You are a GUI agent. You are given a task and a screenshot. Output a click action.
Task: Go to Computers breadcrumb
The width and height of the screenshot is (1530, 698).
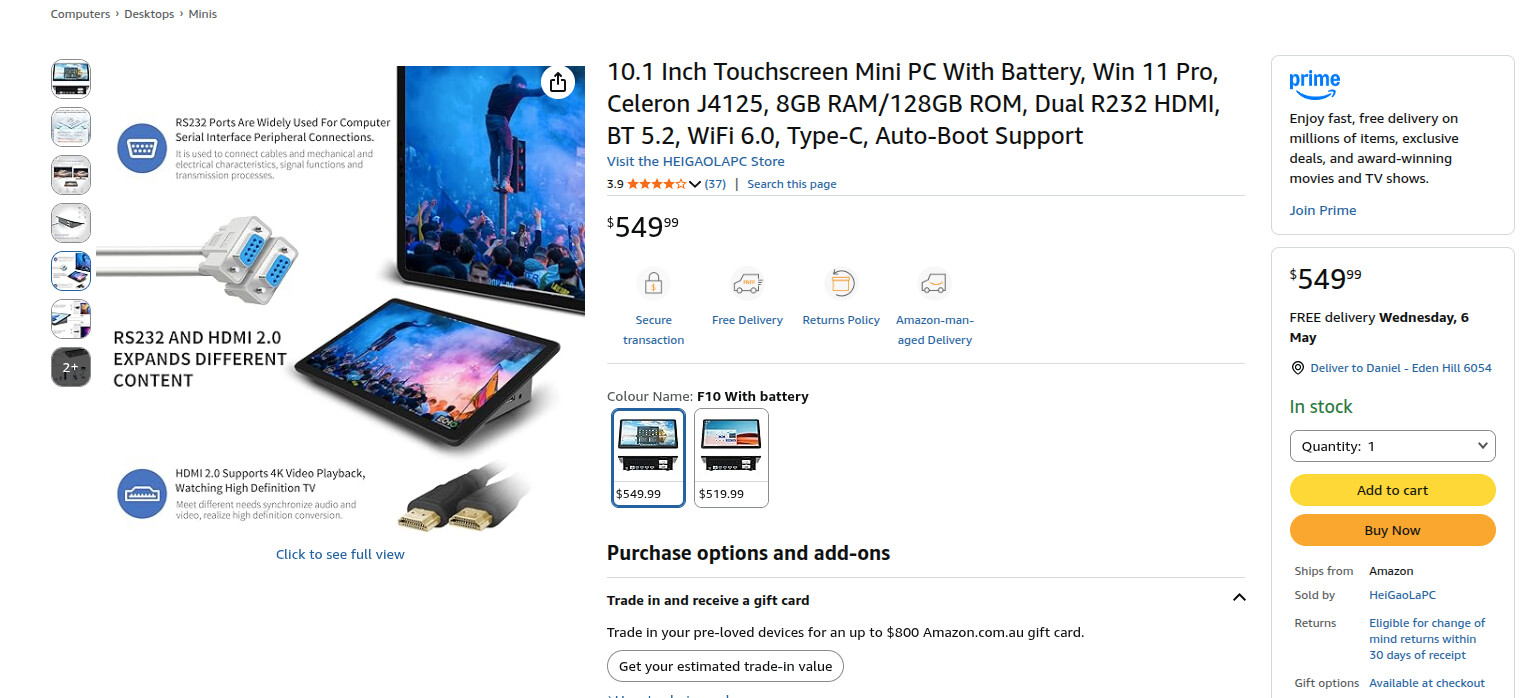(x=80, y=14)
